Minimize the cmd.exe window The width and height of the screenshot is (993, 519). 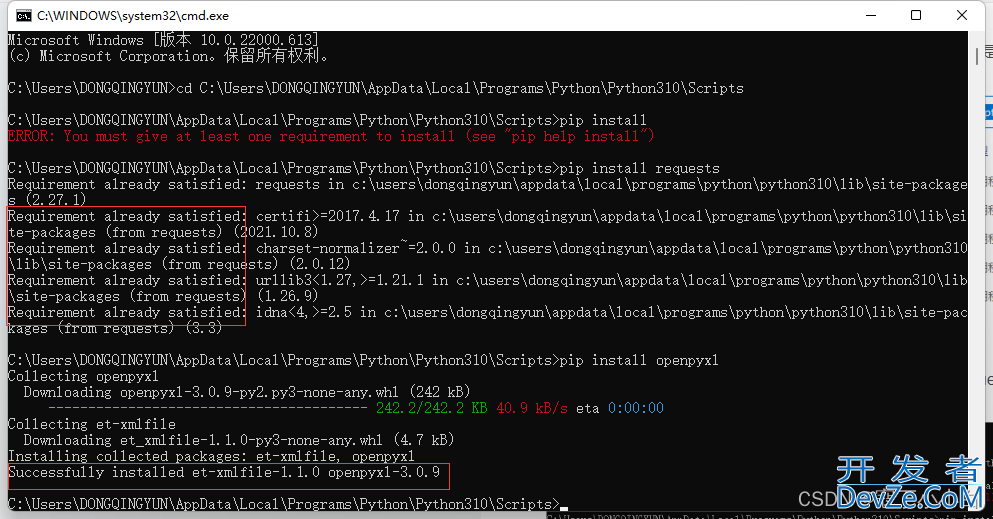point(871,15)
